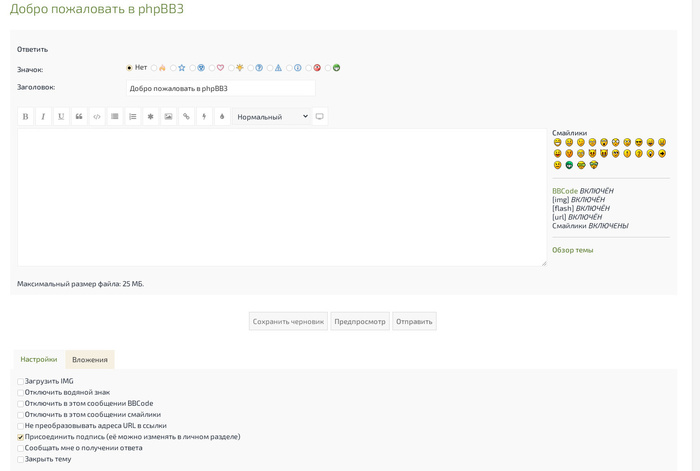Click the 'Смайлики ВКЛЮЧЕНЫ' status text
This screenshot has height=471, width=700.
[590, 226]
